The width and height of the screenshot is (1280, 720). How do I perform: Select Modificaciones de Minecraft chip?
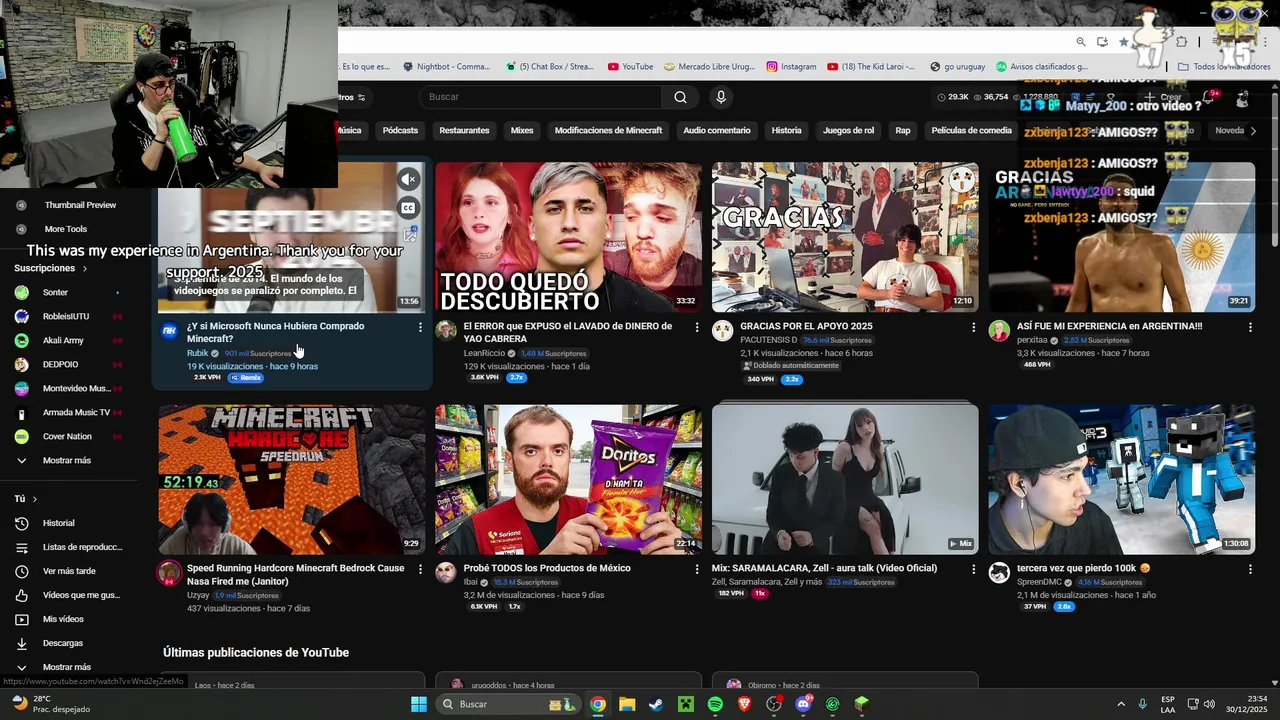tap(608, 130)
